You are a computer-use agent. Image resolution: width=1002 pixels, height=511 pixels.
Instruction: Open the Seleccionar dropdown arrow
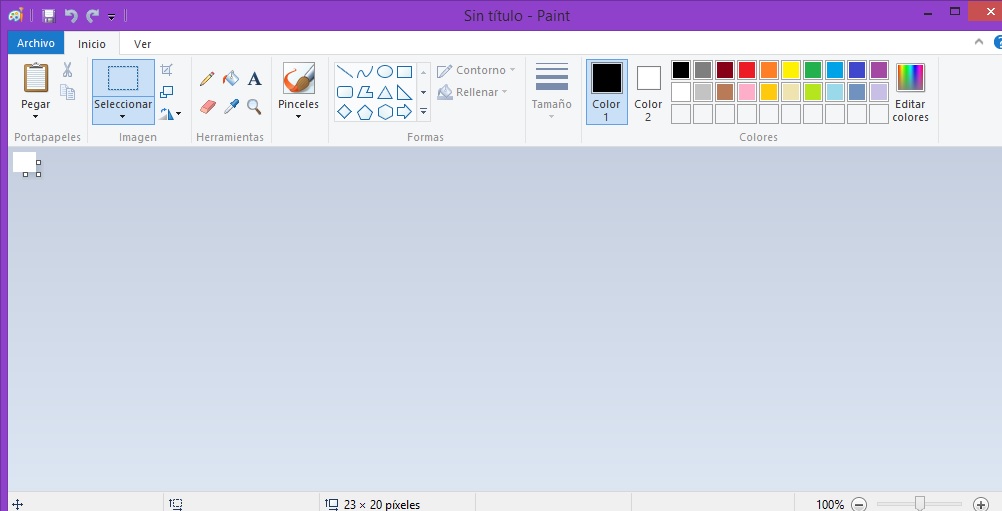click(x=123, y=116)
